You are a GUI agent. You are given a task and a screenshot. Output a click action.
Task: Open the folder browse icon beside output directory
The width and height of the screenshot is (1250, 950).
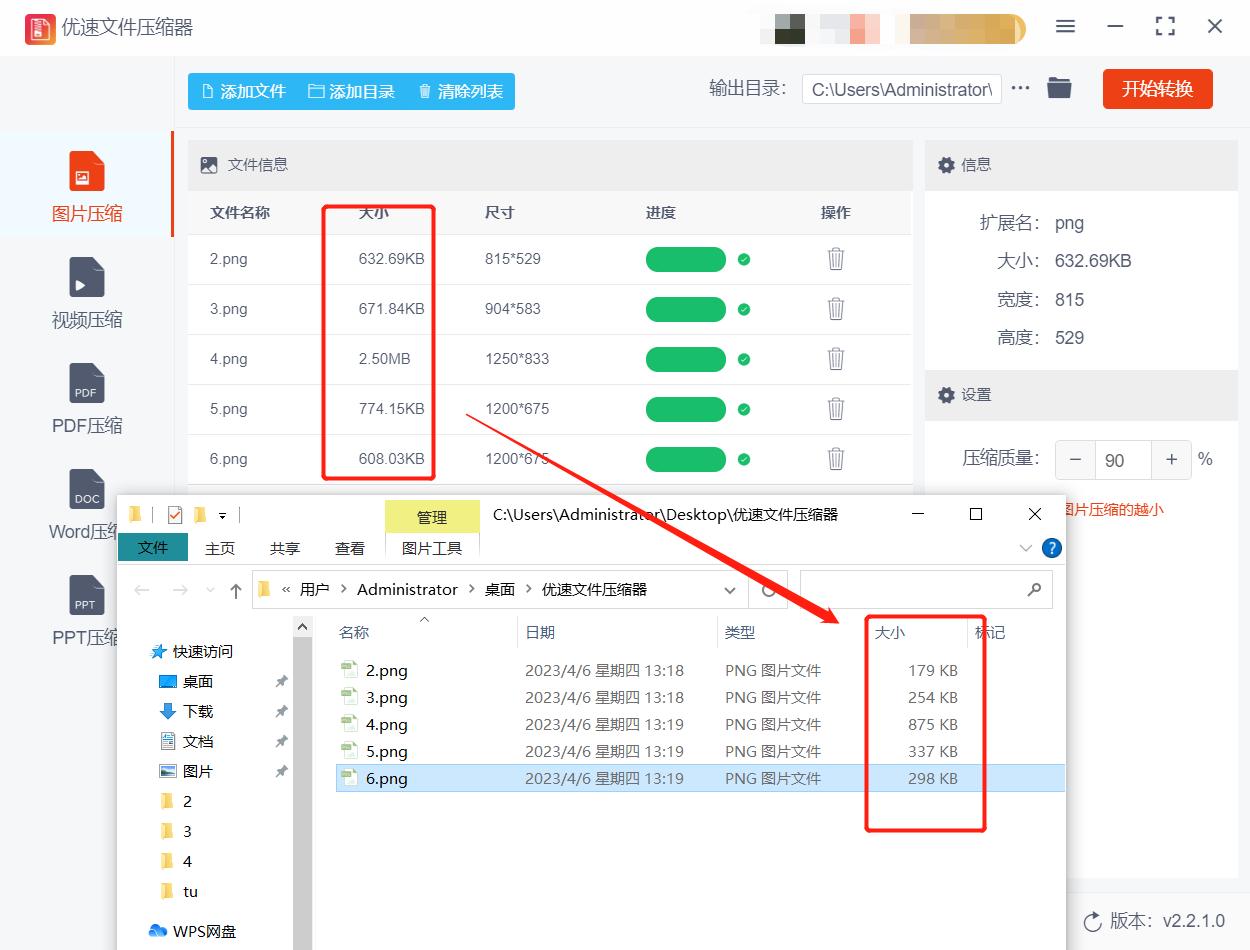(1059, 88)
